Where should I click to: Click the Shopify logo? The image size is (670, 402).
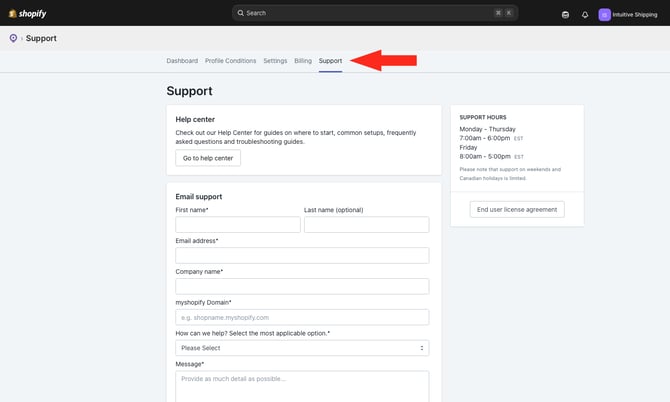(x=27, y=14)
